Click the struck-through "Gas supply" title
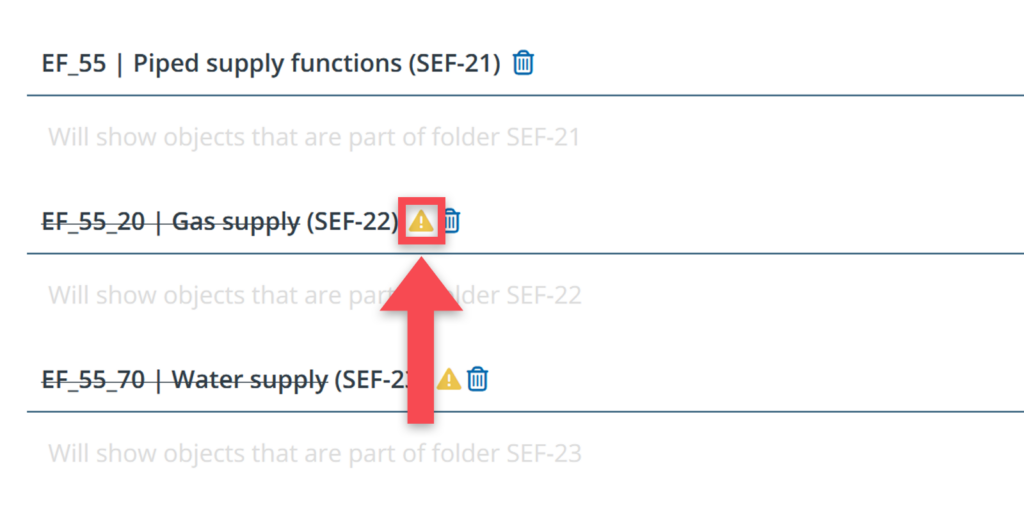The height and width of the screenshot is (512, 1024). [x=236, y=221]
